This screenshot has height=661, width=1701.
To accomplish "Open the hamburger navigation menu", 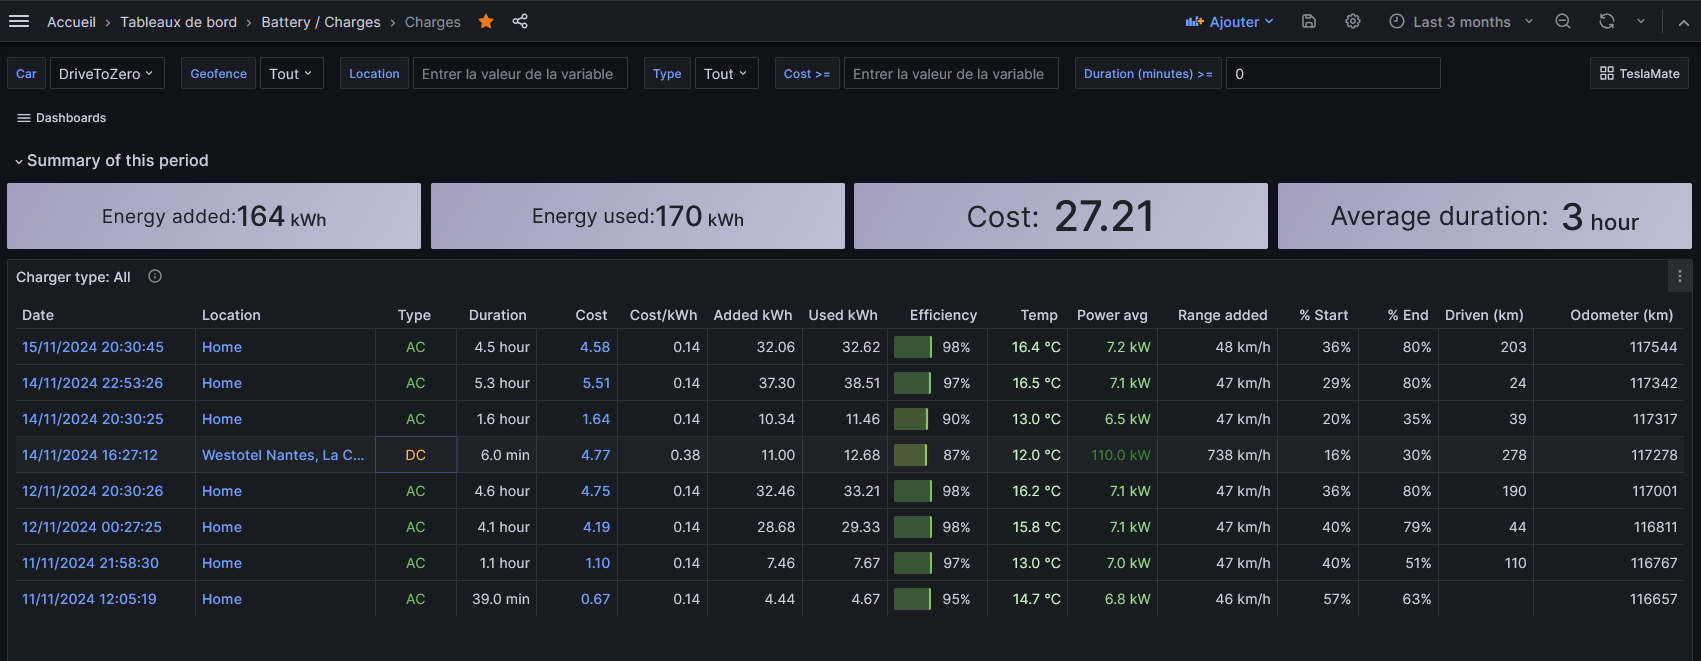I will pyautogui.click(x=19, y=21).
